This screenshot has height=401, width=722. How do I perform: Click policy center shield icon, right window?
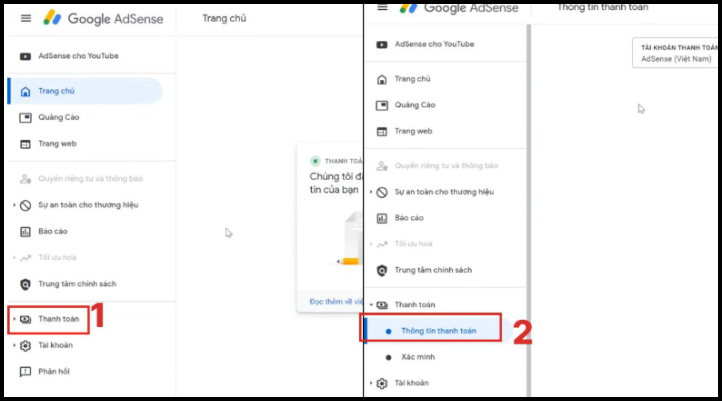point(382,271)
